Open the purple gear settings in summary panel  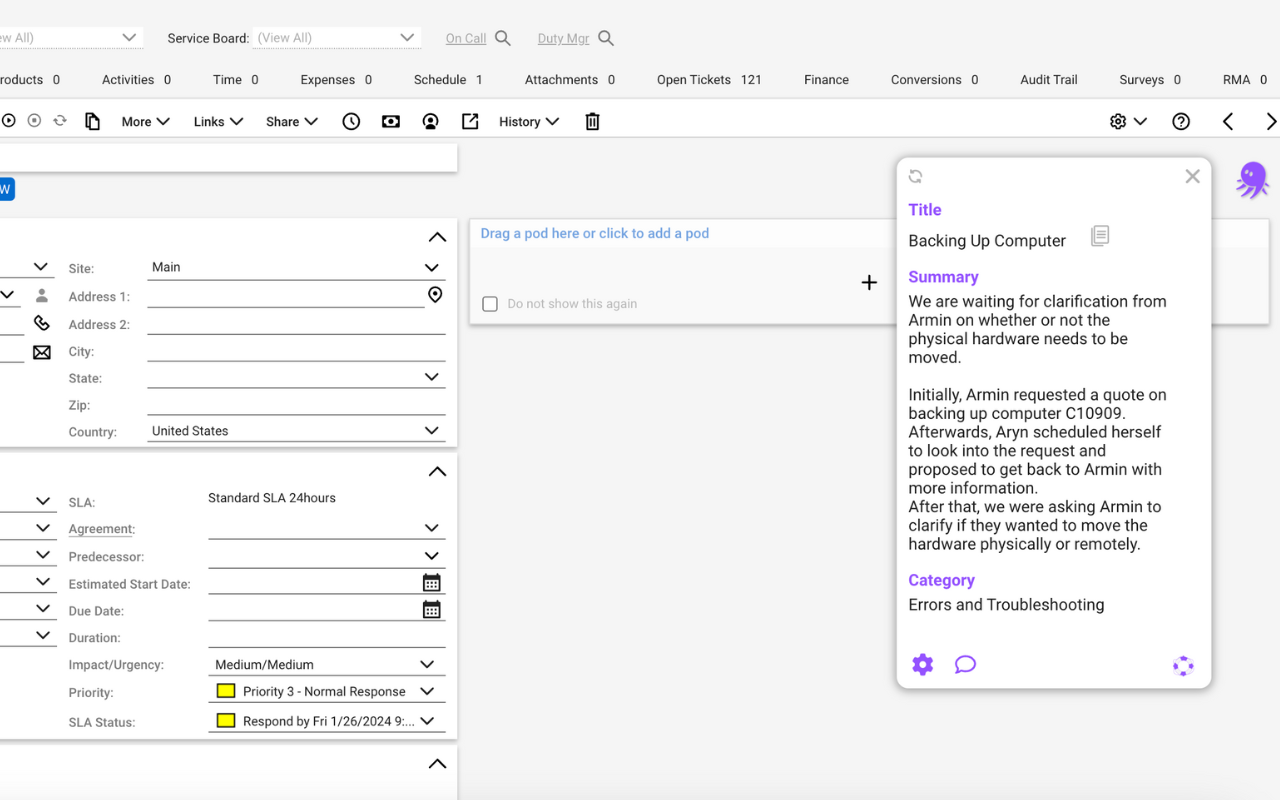(x=922, y=665)
